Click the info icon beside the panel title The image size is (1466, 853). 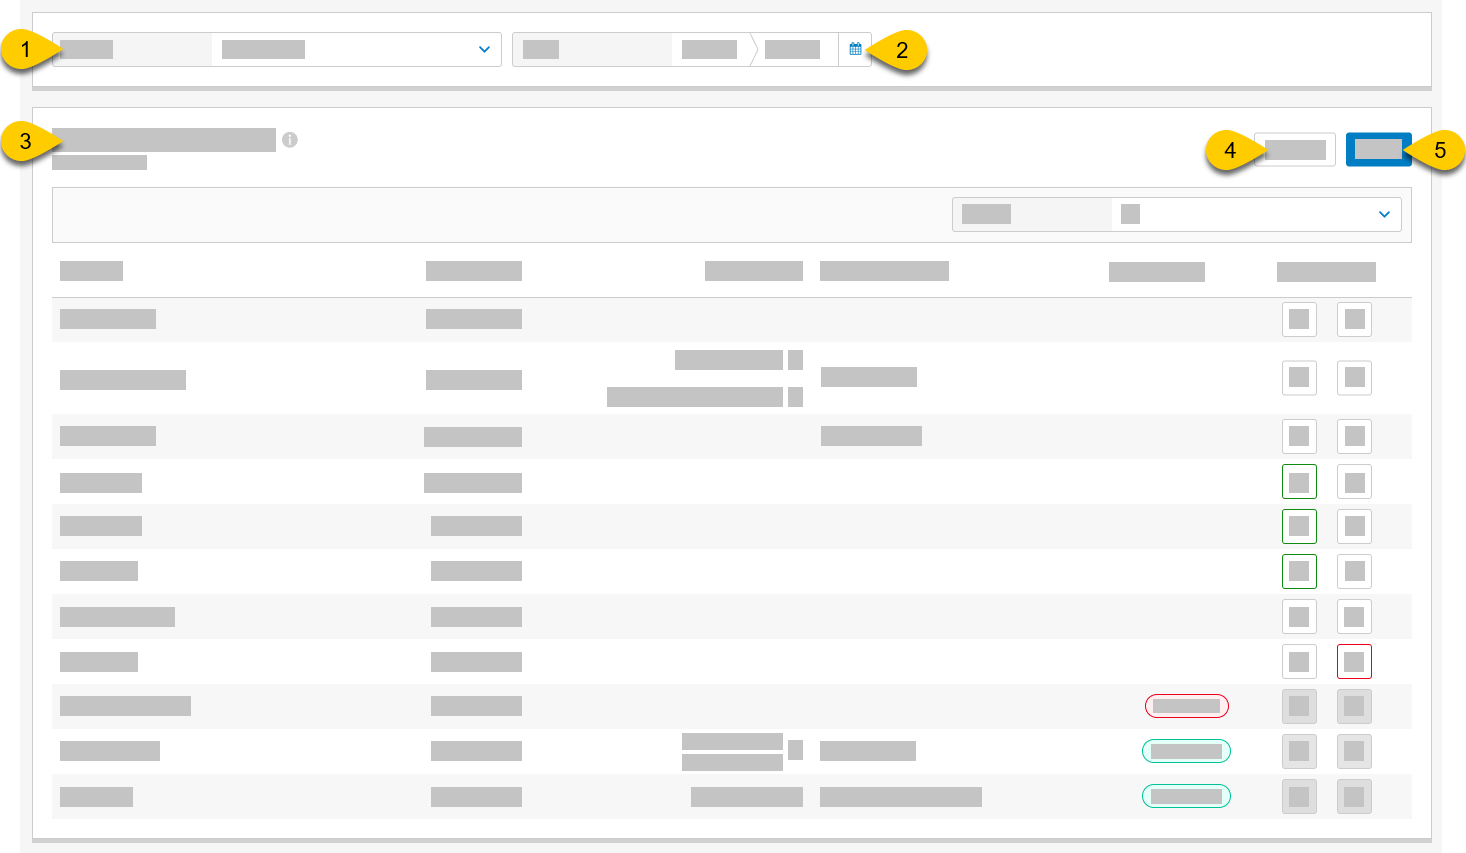point(291,140)
